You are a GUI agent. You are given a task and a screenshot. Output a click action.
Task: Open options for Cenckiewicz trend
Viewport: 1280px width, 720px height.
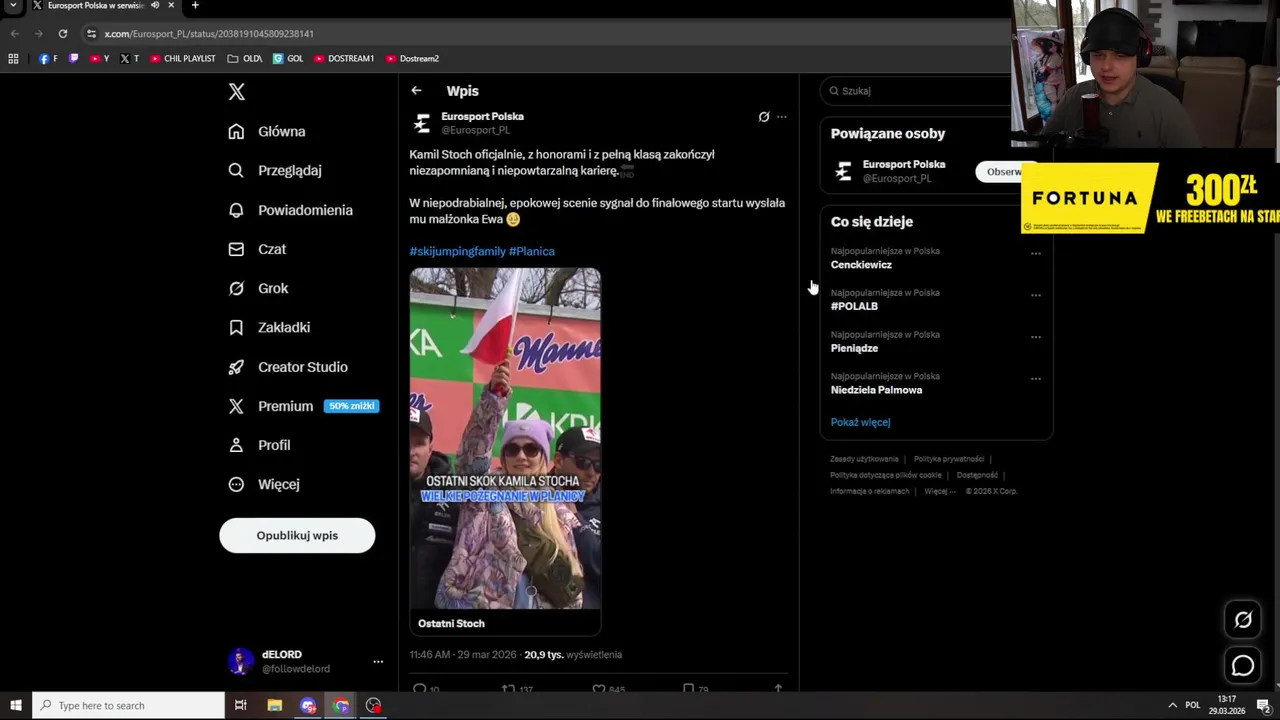point(1036,253)
